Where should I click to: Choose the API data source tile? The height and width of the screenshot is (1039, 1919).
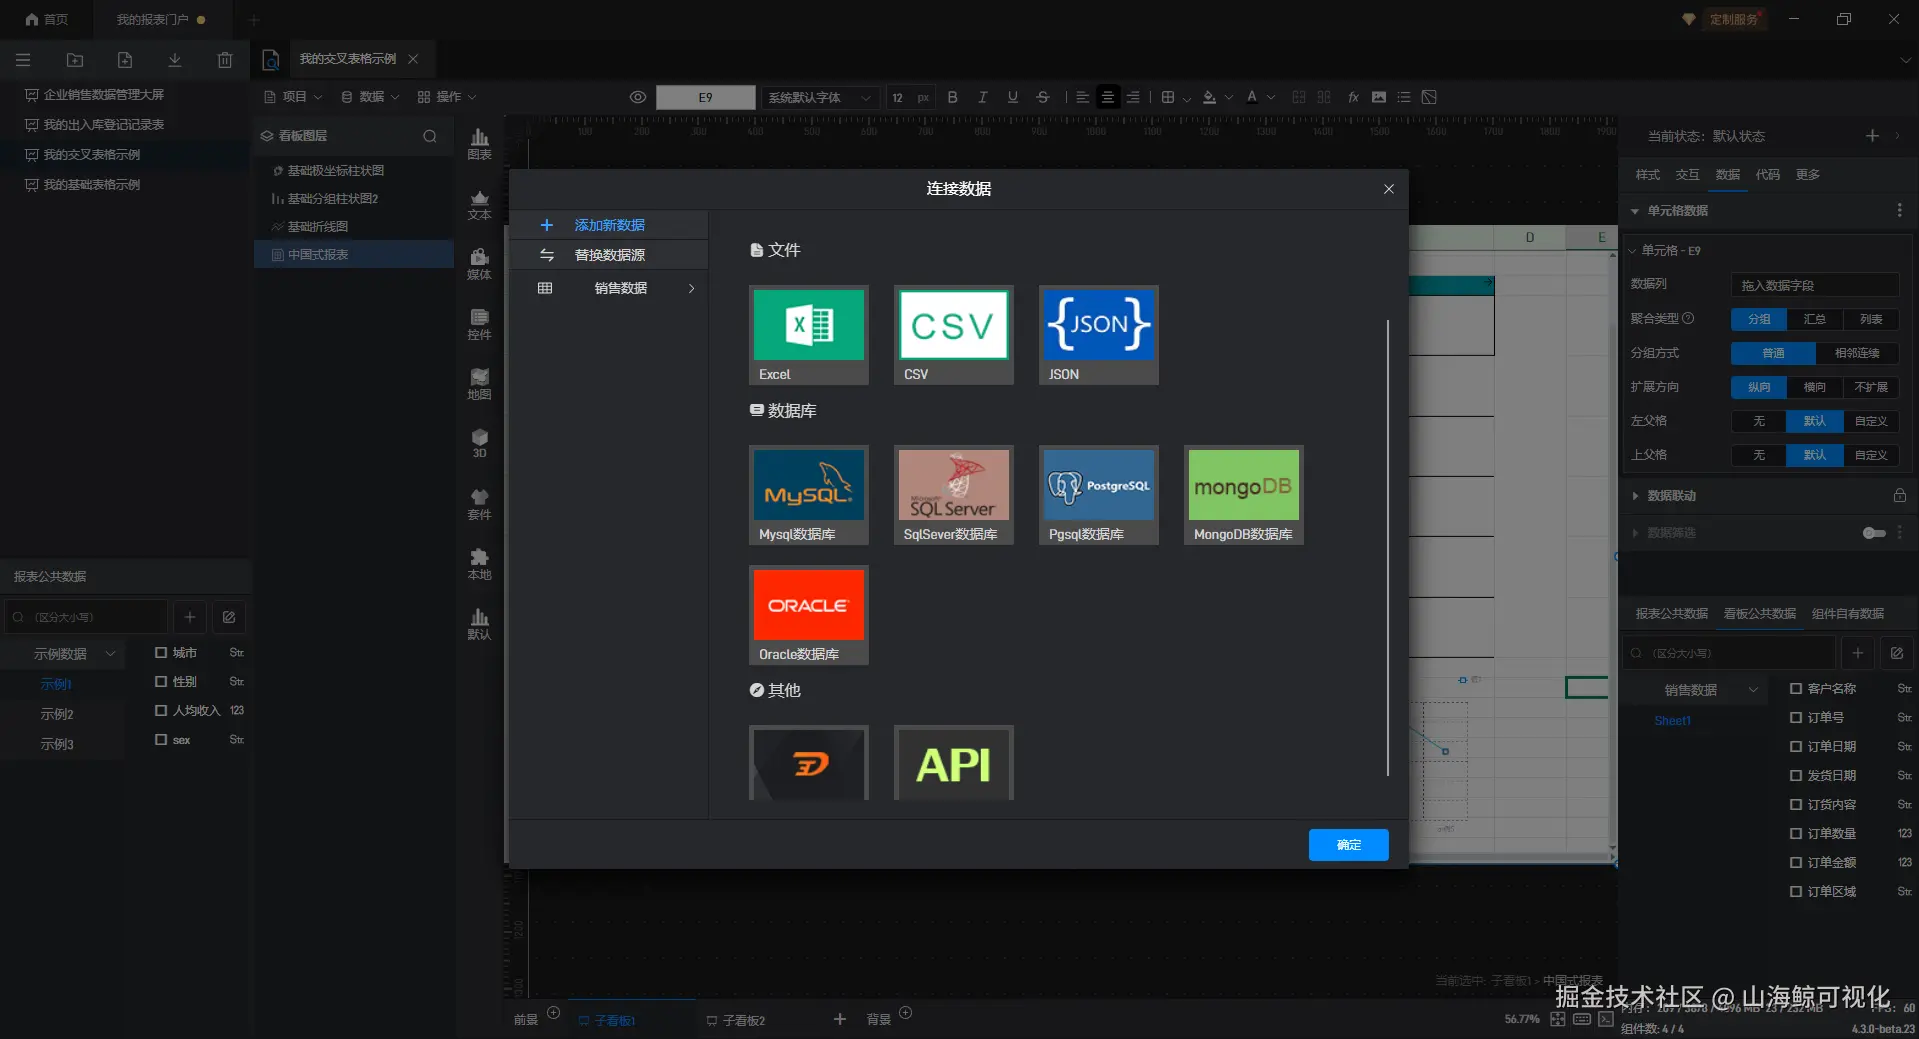tap(953, 763)
